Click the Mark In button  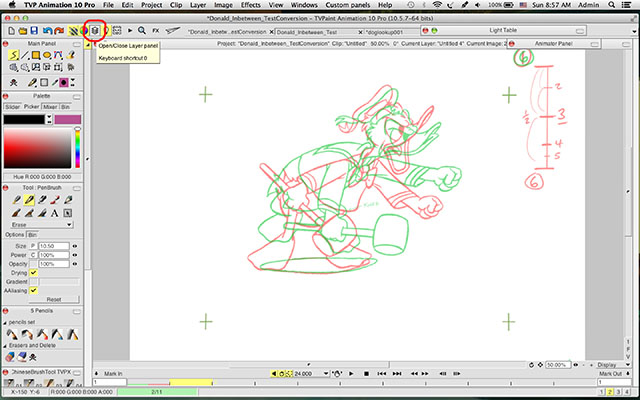(x=113, y=373)
